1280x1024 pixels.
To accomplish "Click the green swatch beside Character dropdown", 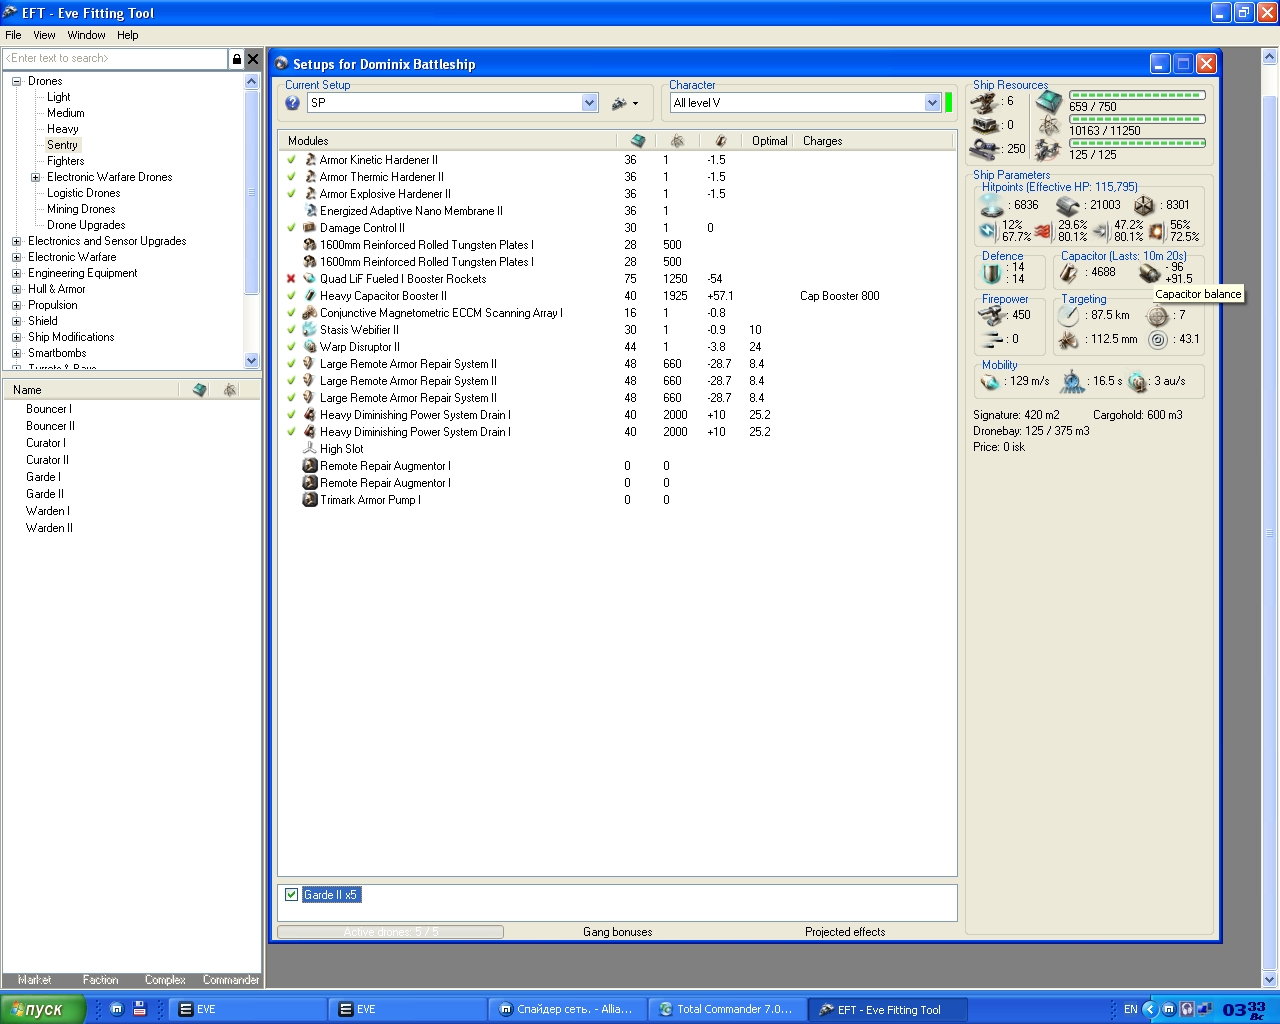I will (948, 103).
